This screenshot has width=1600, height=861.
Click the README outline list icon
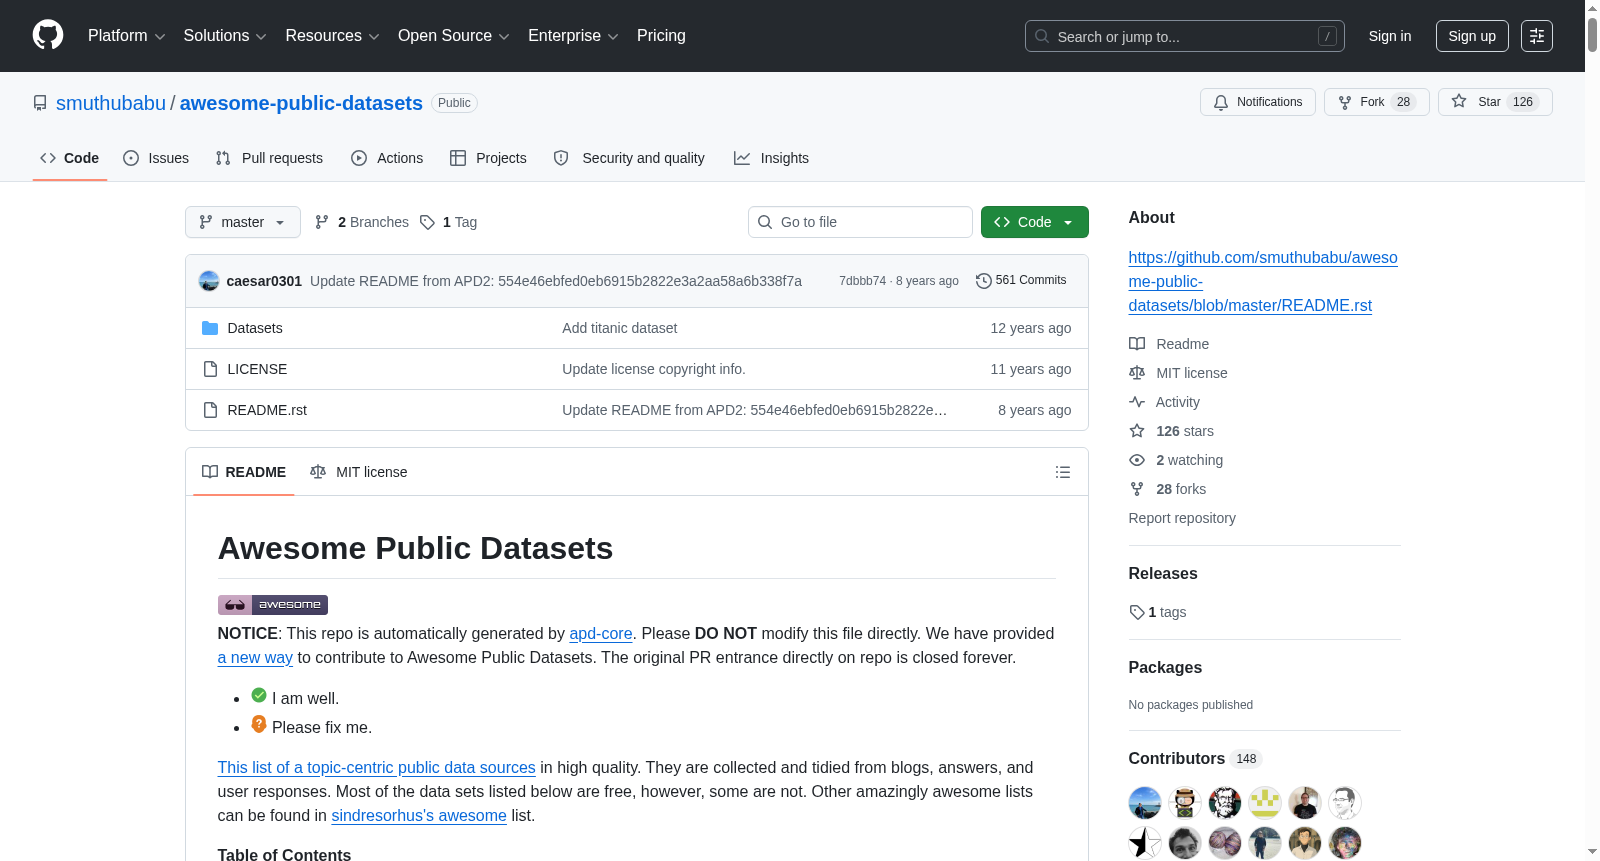click(x=1063, y=472)
